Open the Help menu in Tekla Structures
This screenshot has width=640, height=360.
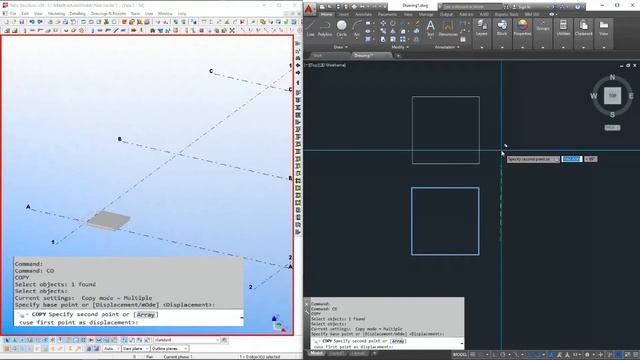tap(182, 13)
